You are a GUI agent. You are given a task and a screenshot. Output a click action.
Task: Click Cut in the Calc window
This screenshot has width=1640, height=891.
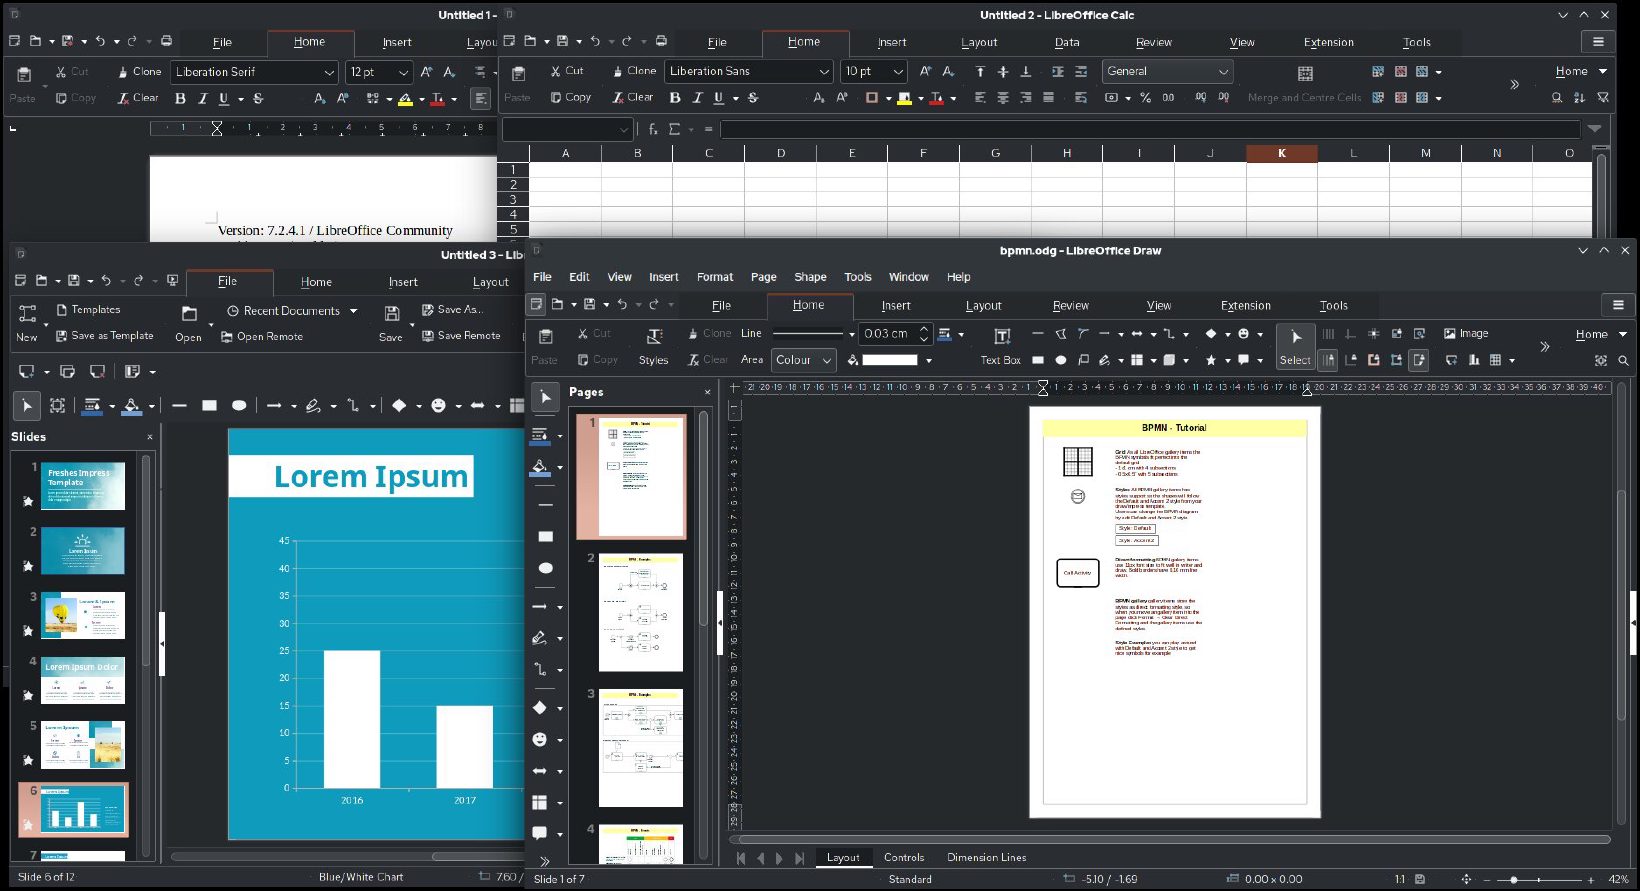tap(566, 71)
